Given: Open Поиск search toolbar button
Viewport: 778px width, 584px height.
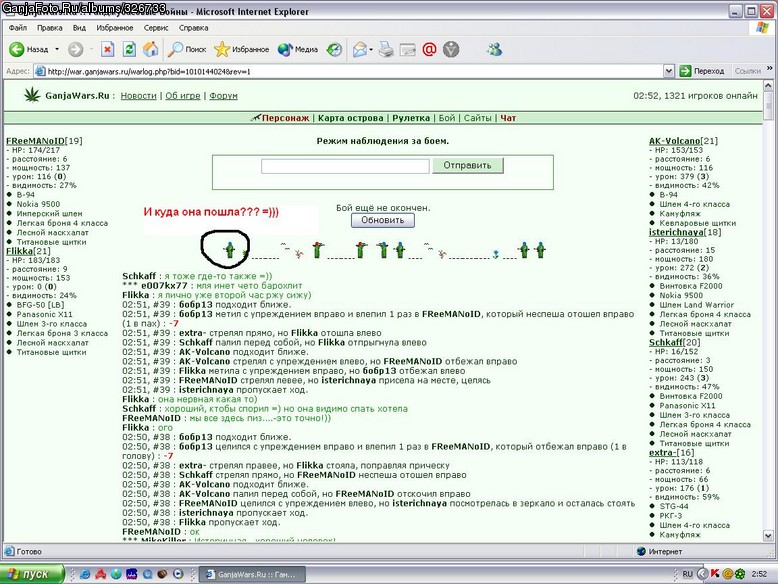Looking at the screenshot, I should 187,49.
